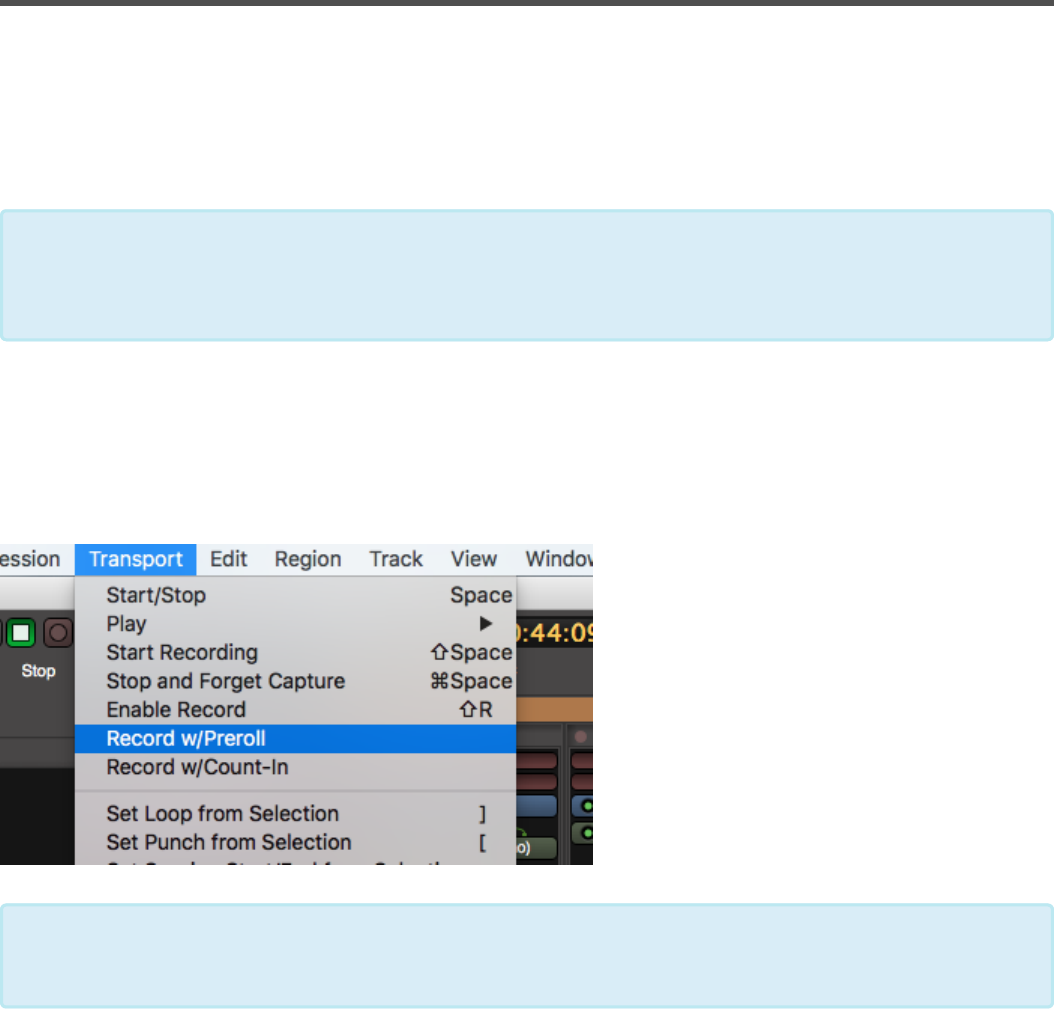Open the partly visible Session menu
Image resolution: width=1054 pixels, height=1009 pixels.
point(30,559)
